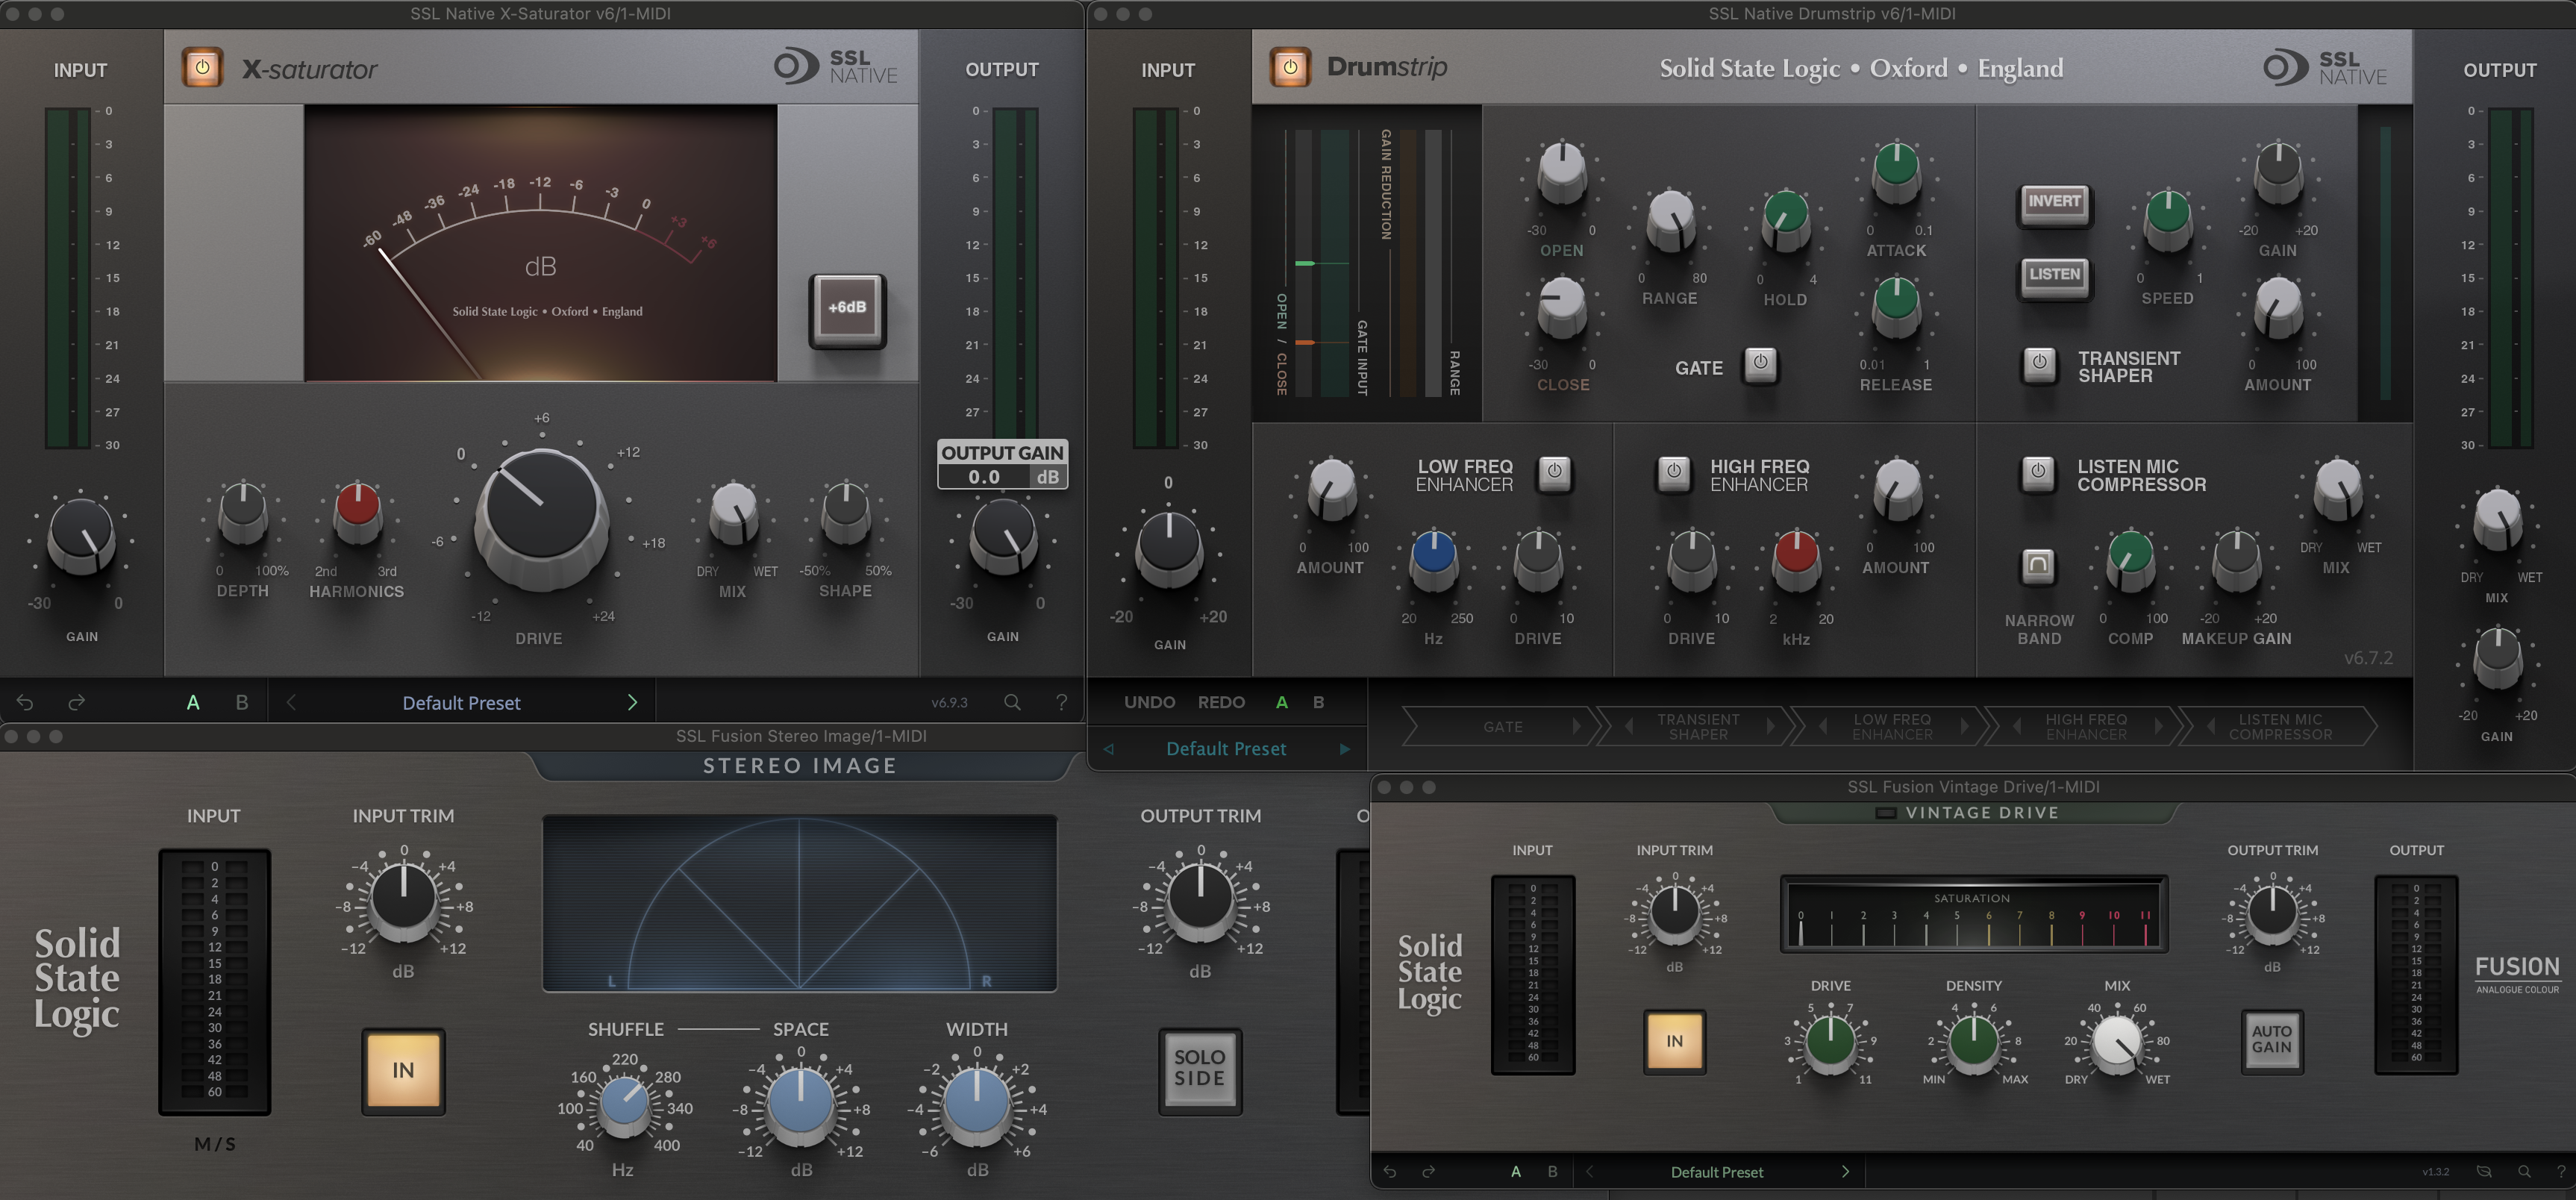Click Vintage Drive undo arrow icon
2576x1200 pixels.
point(1390,1172)
